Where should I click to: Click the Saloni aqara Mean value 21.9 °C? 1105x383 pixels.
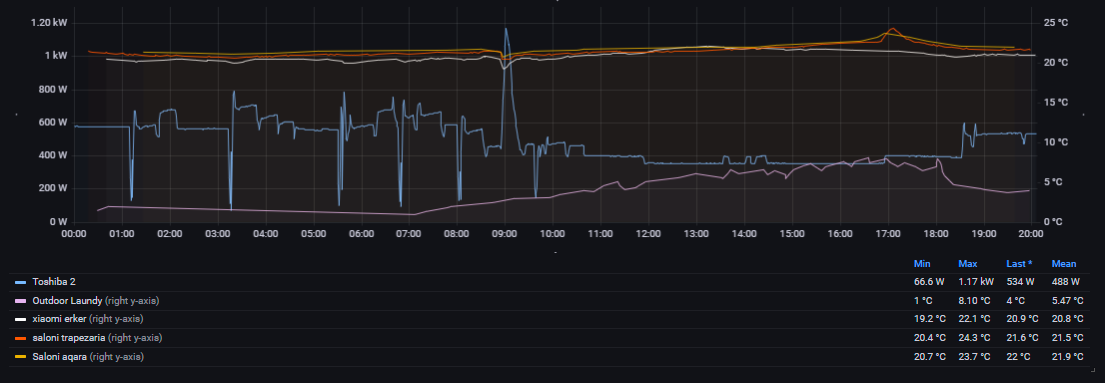click(x=1068, y=358)
